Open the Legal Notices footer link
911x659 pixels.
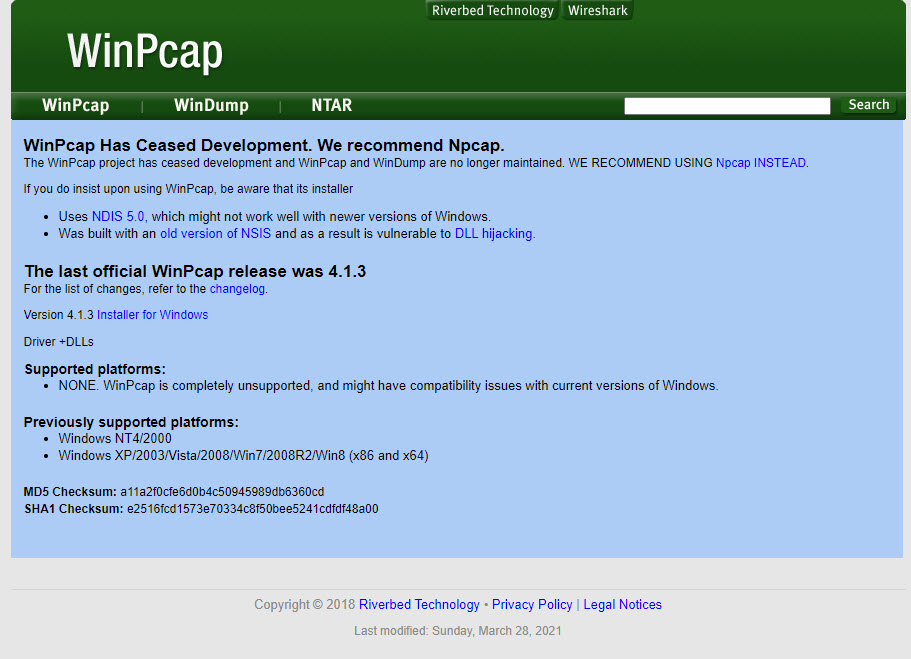coord(622,604)
